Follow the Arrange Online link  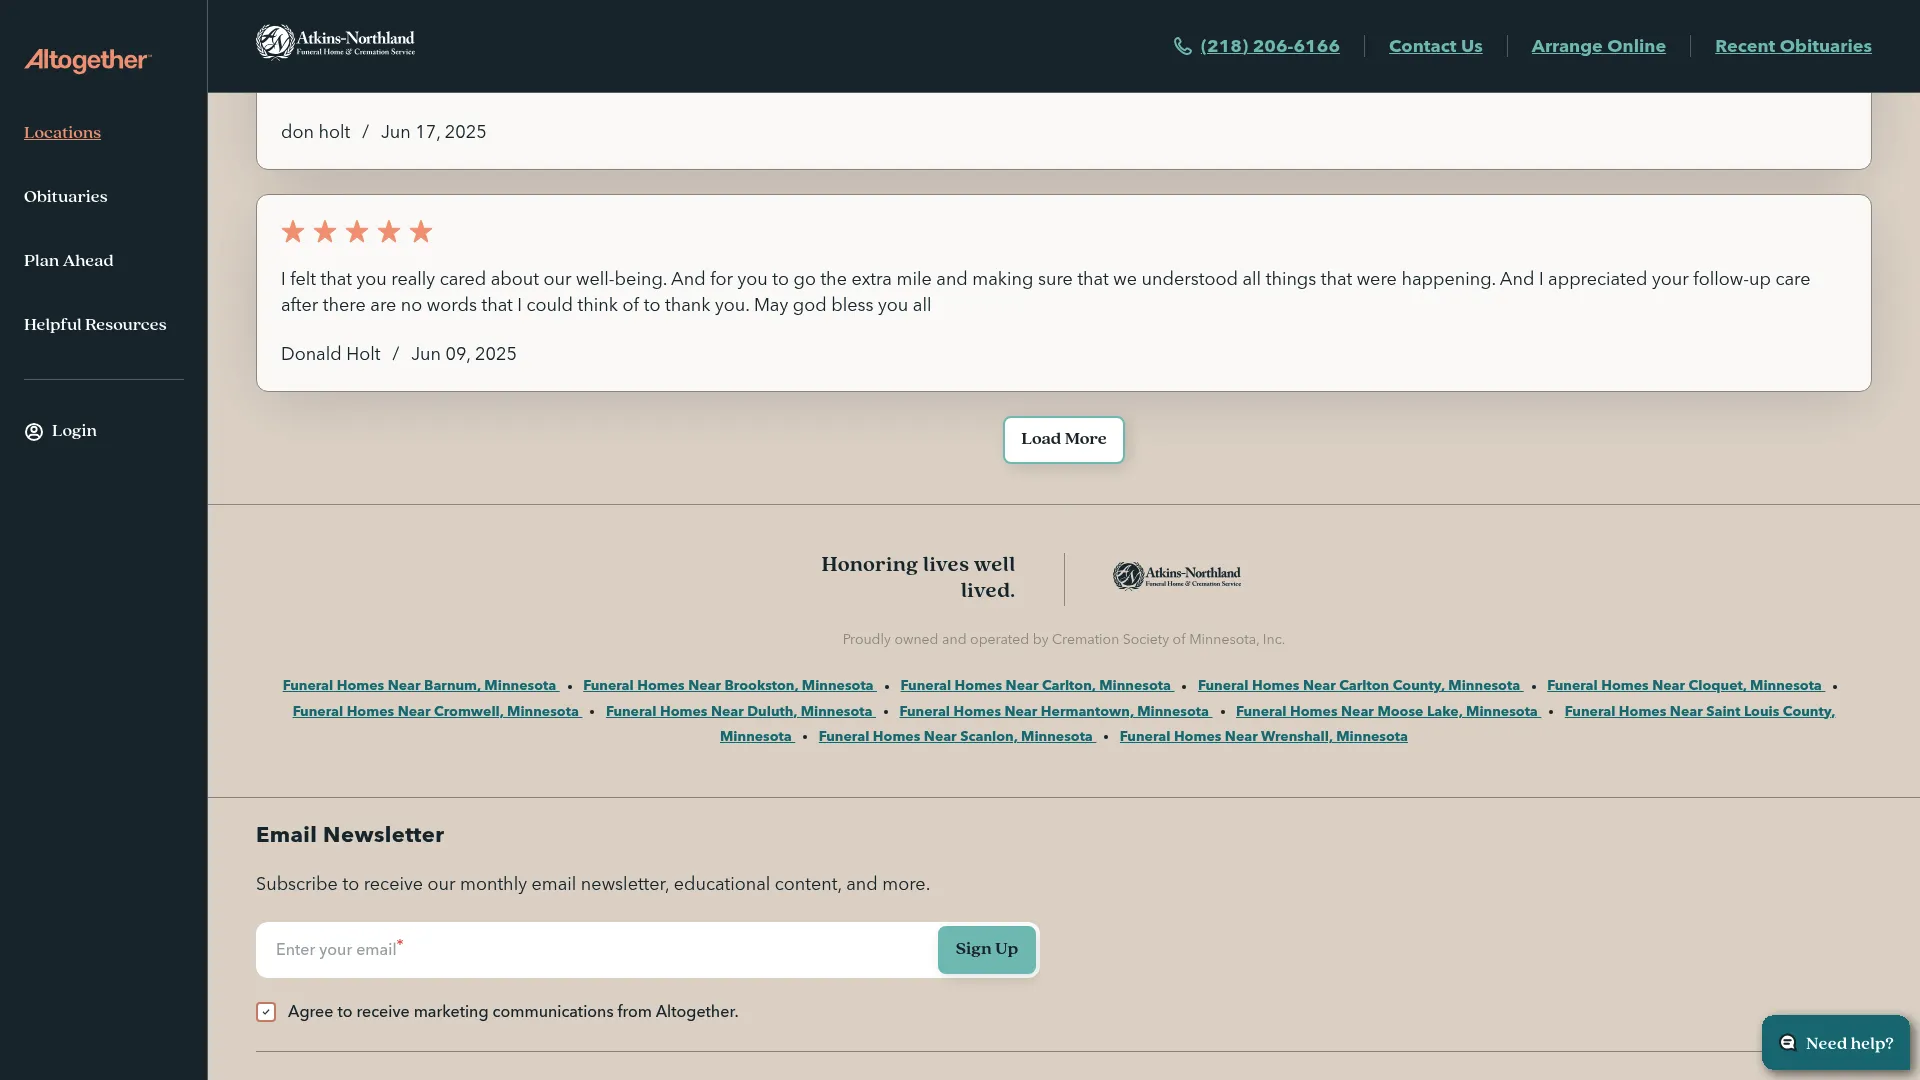click(1598, 47)
